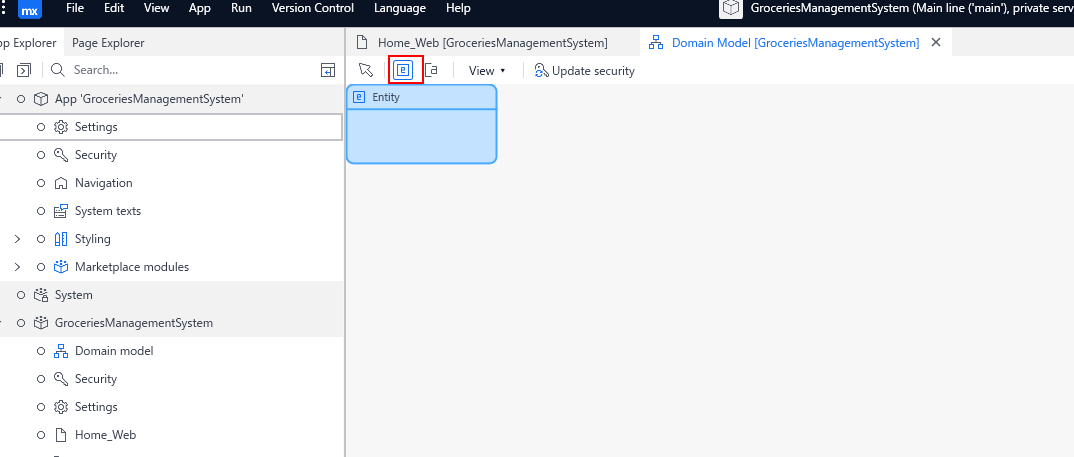Click the search magnifier icon
Screen dimensions: 1074x457
(58, 70)
